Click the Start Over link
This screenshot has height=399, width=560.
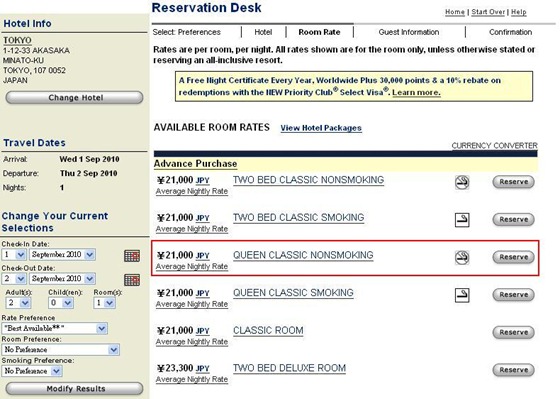pyautogui.click(x=488, y=12)
